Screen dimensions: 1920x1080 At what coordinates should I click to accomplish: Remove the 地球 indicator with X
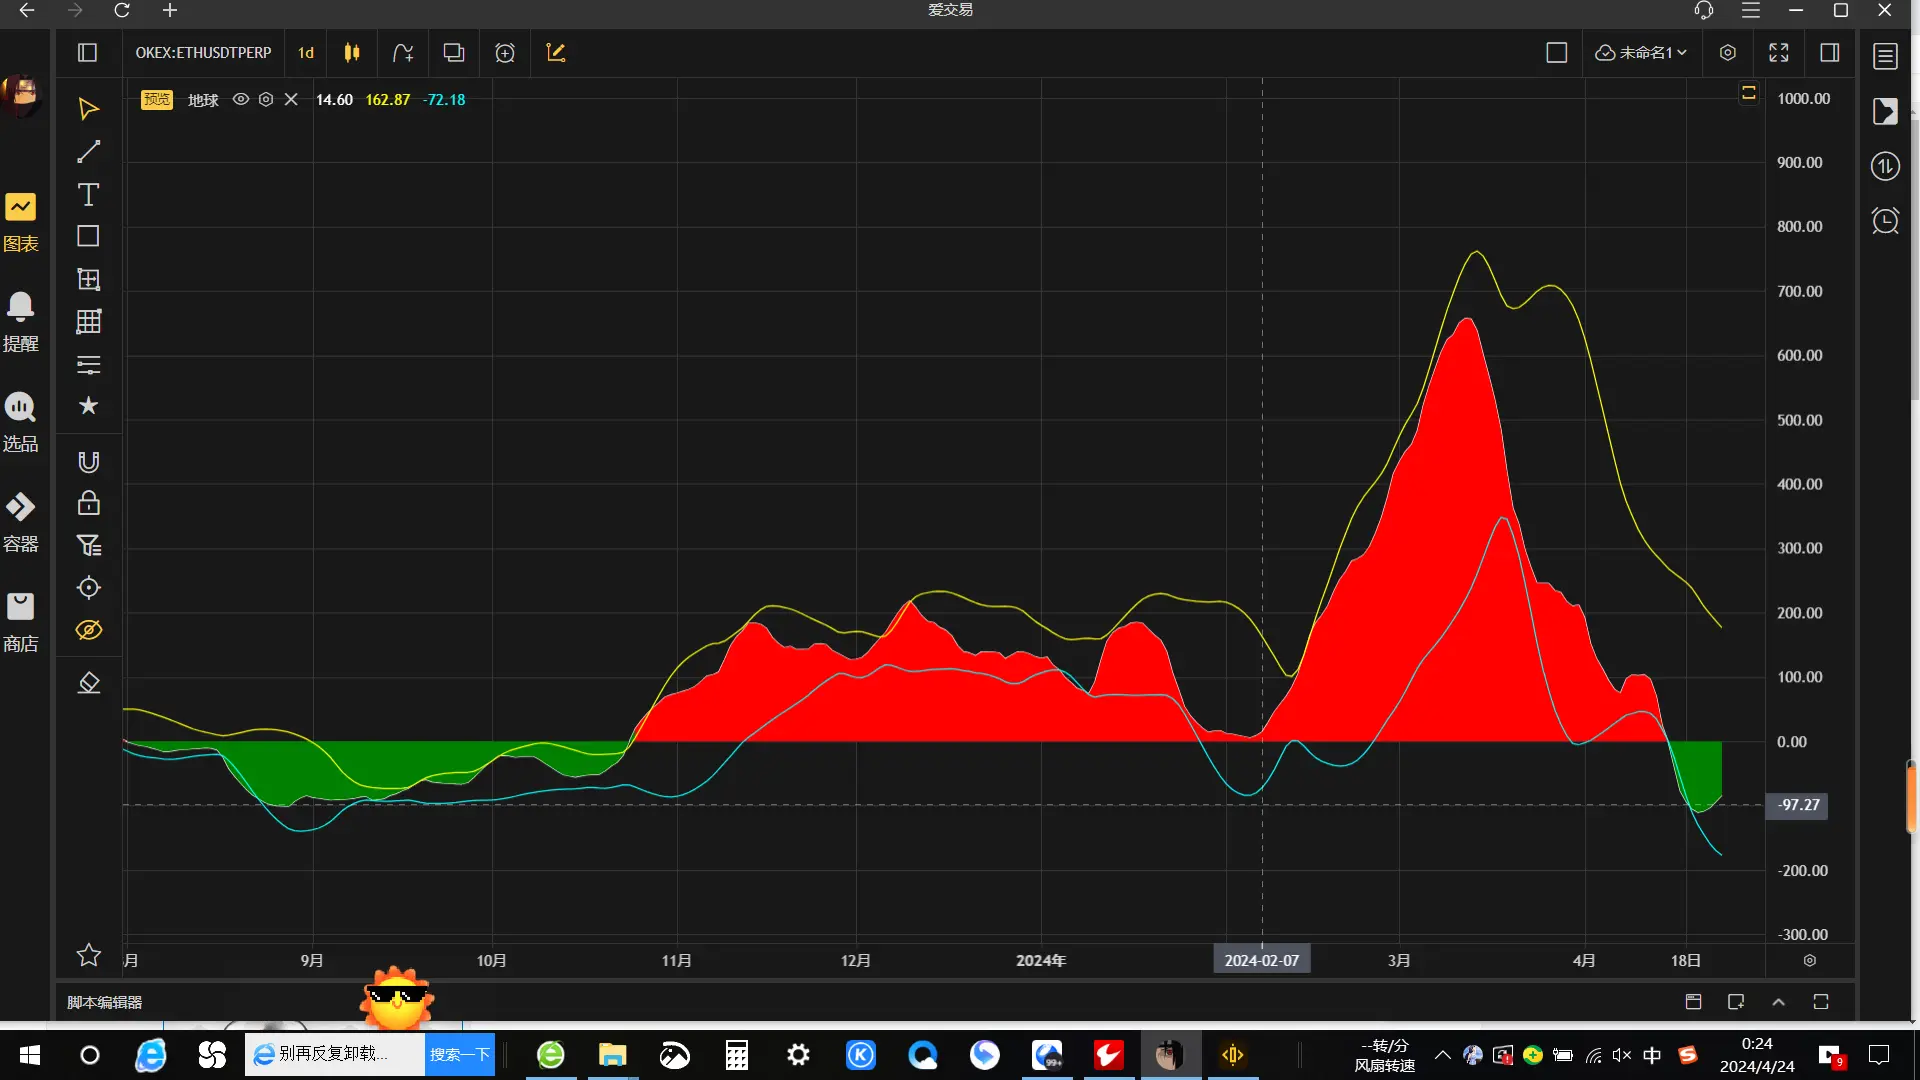point(291,100)
